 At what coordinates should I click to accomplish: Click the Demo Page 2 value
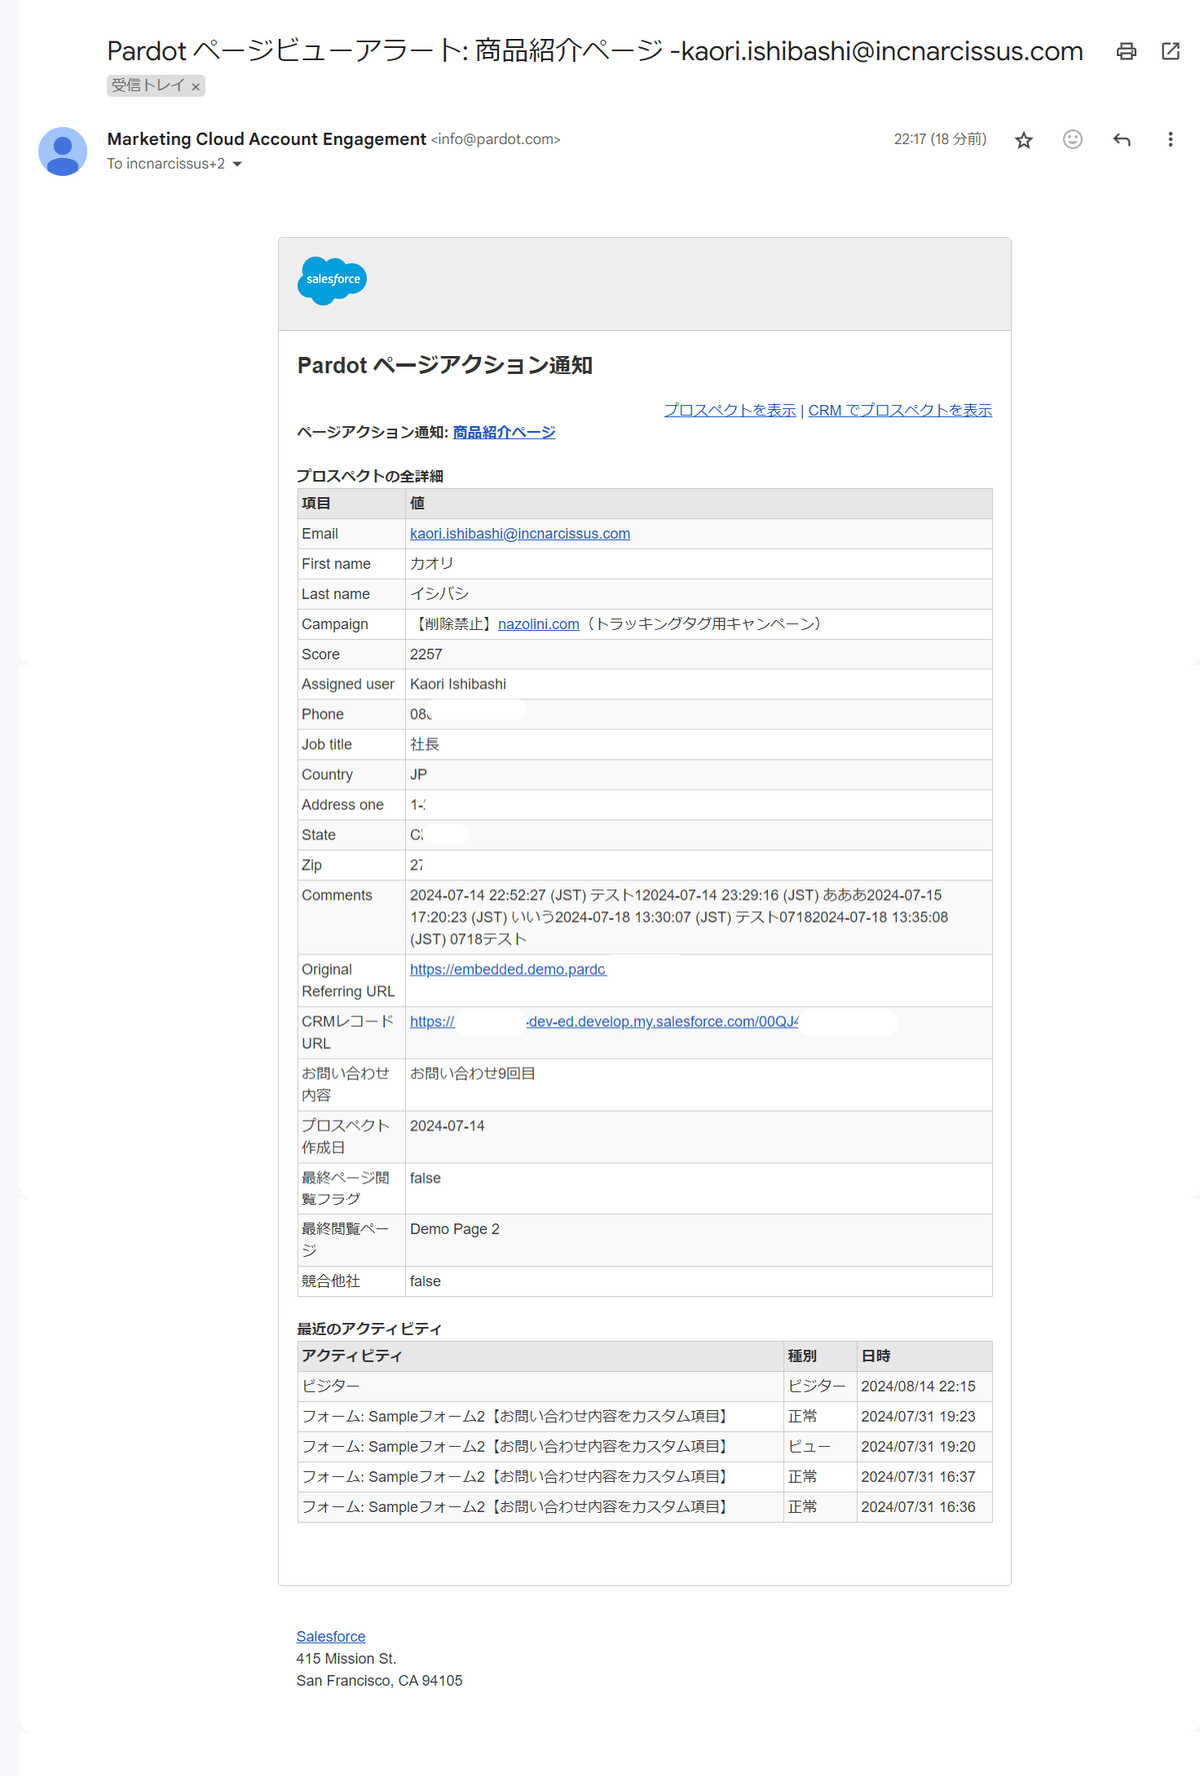pyautogui.click(x=455, y=1229)
